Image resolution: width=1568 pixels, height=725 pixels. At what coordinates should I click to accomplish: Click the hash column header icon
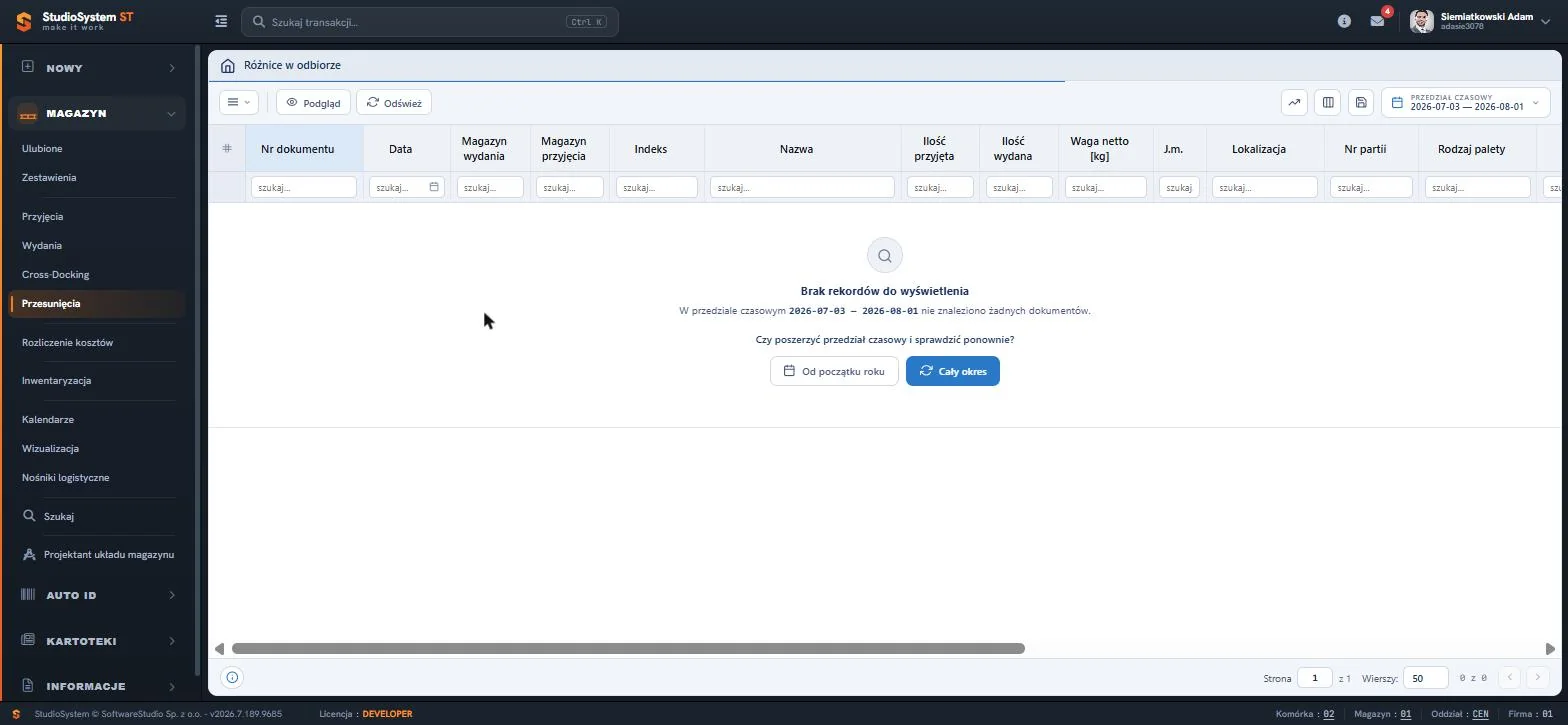[x=227, y=148]
